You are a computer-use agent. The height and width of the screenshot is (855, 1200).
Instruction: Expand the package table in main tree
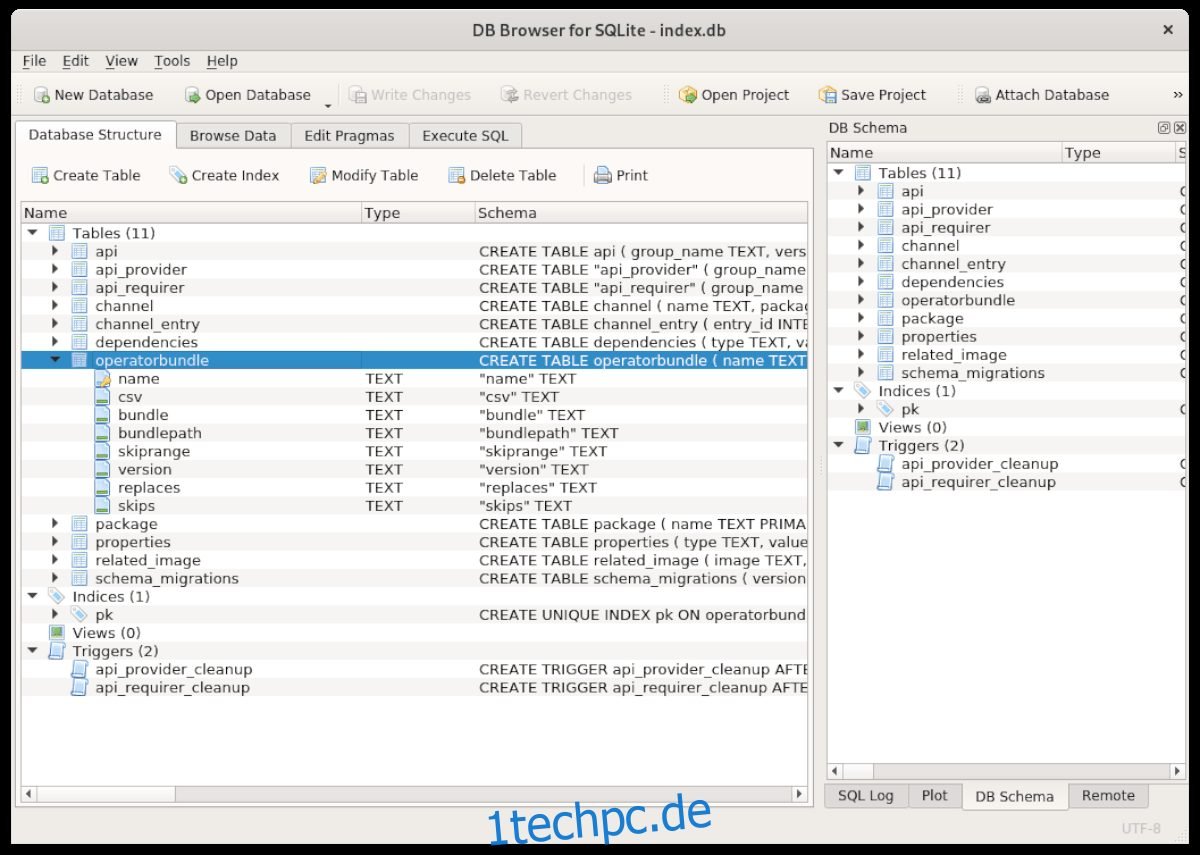(x=56, y=524)
